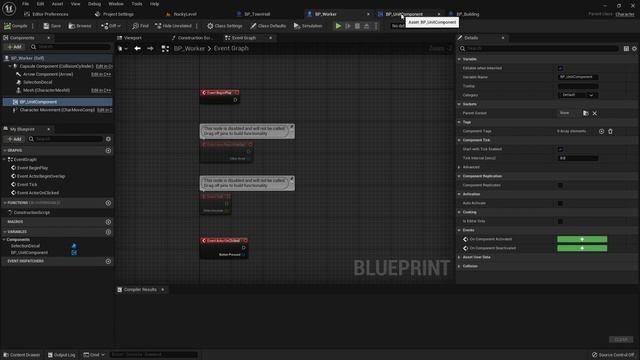Remove all Component Tags with trash icon

coord(610,131)
